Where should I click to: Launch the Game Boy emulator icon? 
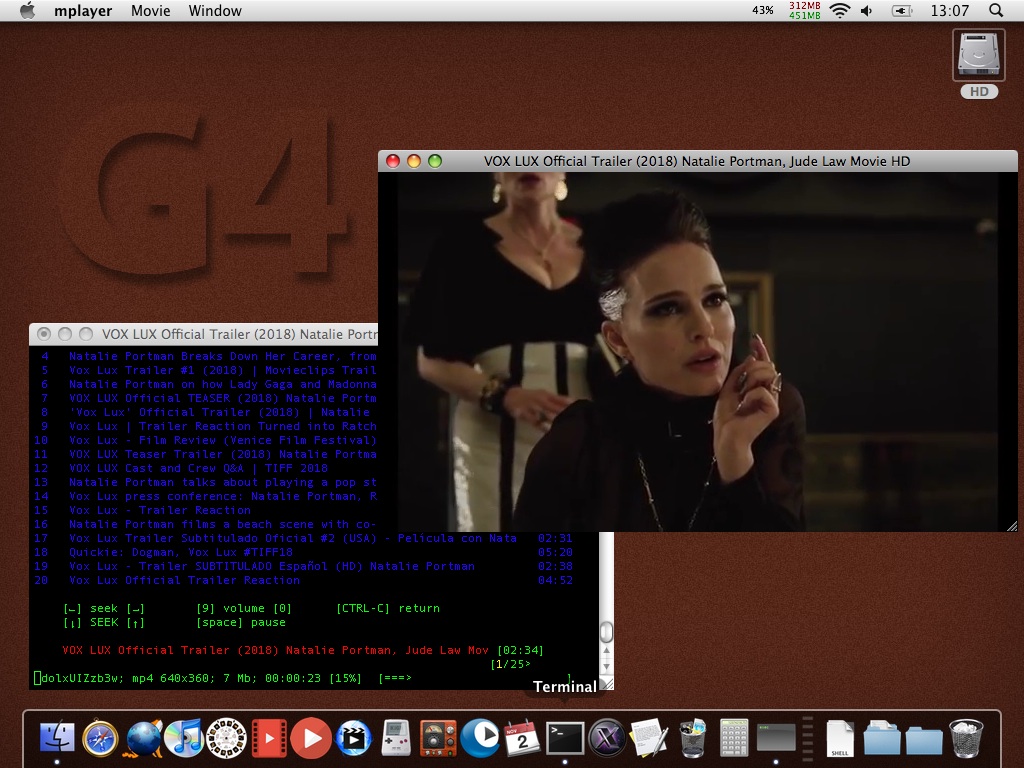396,738
